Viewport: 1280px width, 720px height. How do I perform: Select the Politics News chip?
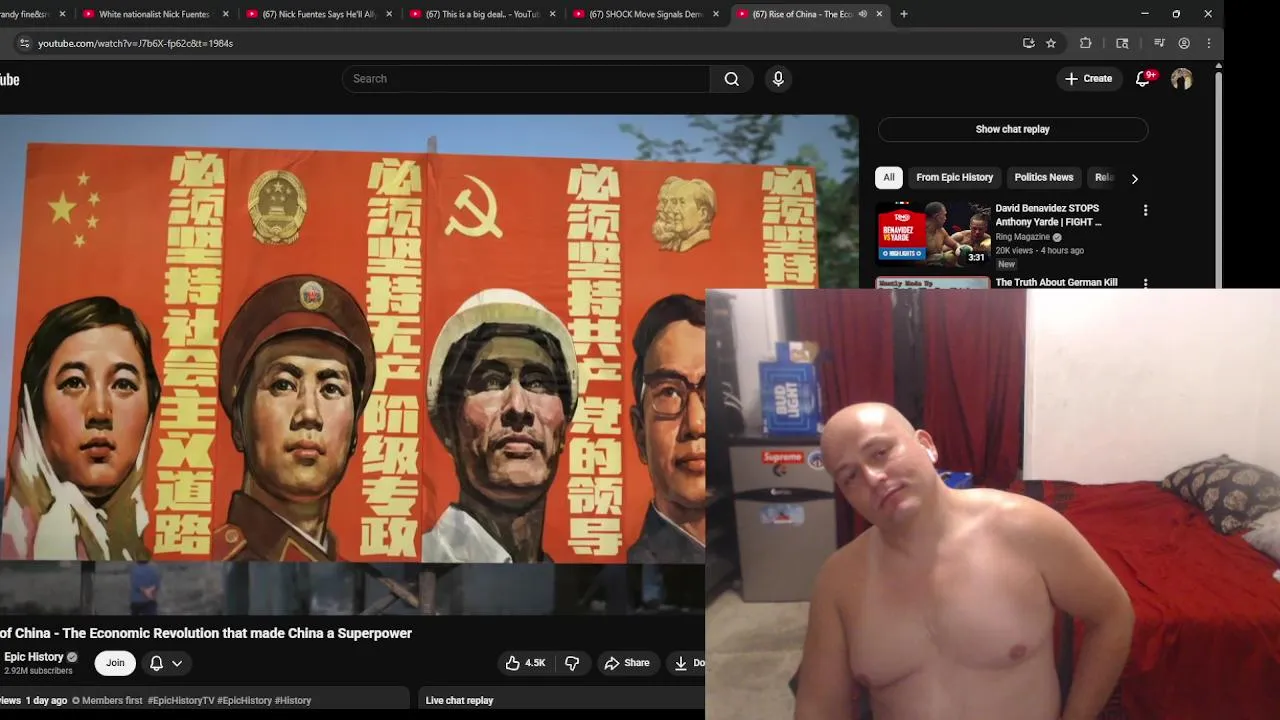(x=1043, y=177)
